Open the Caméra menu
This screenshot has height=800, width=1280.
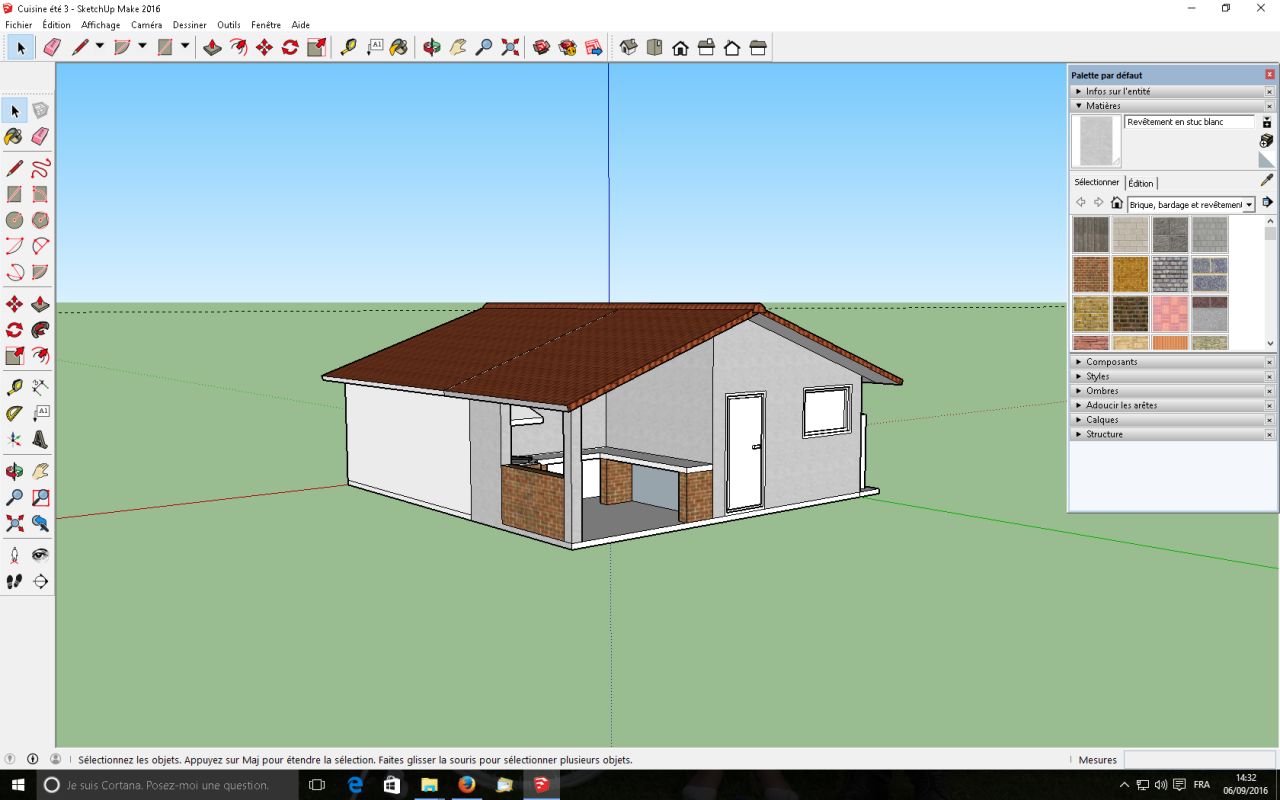coord(146,25)
